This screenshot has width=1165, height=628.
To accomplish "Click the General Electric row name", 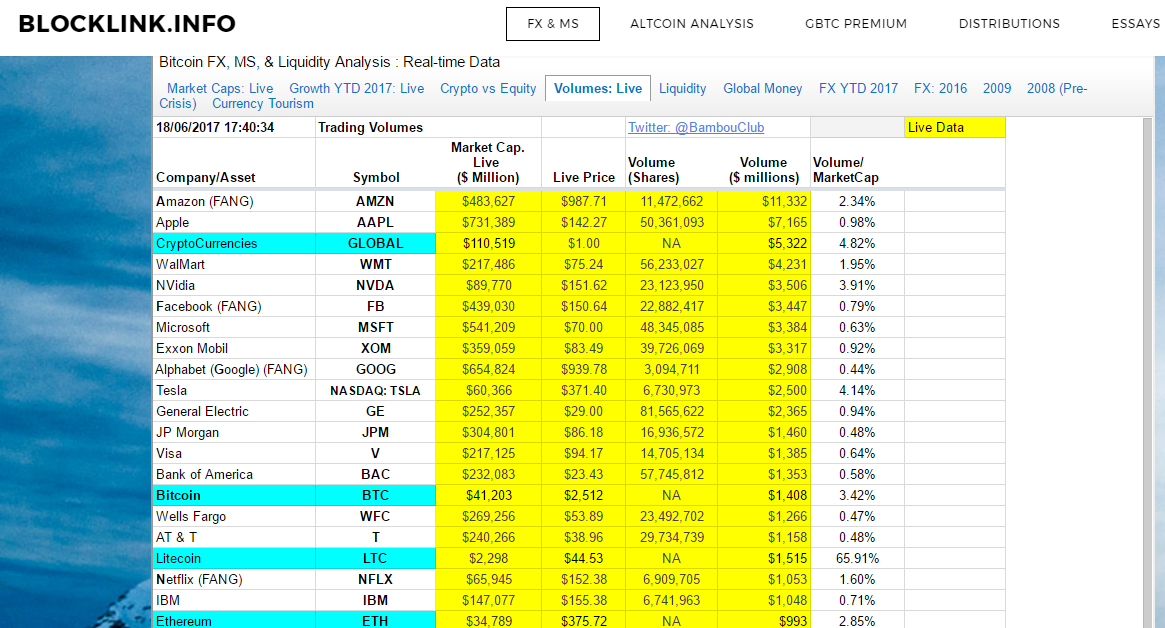I will [x=202, y=412].
